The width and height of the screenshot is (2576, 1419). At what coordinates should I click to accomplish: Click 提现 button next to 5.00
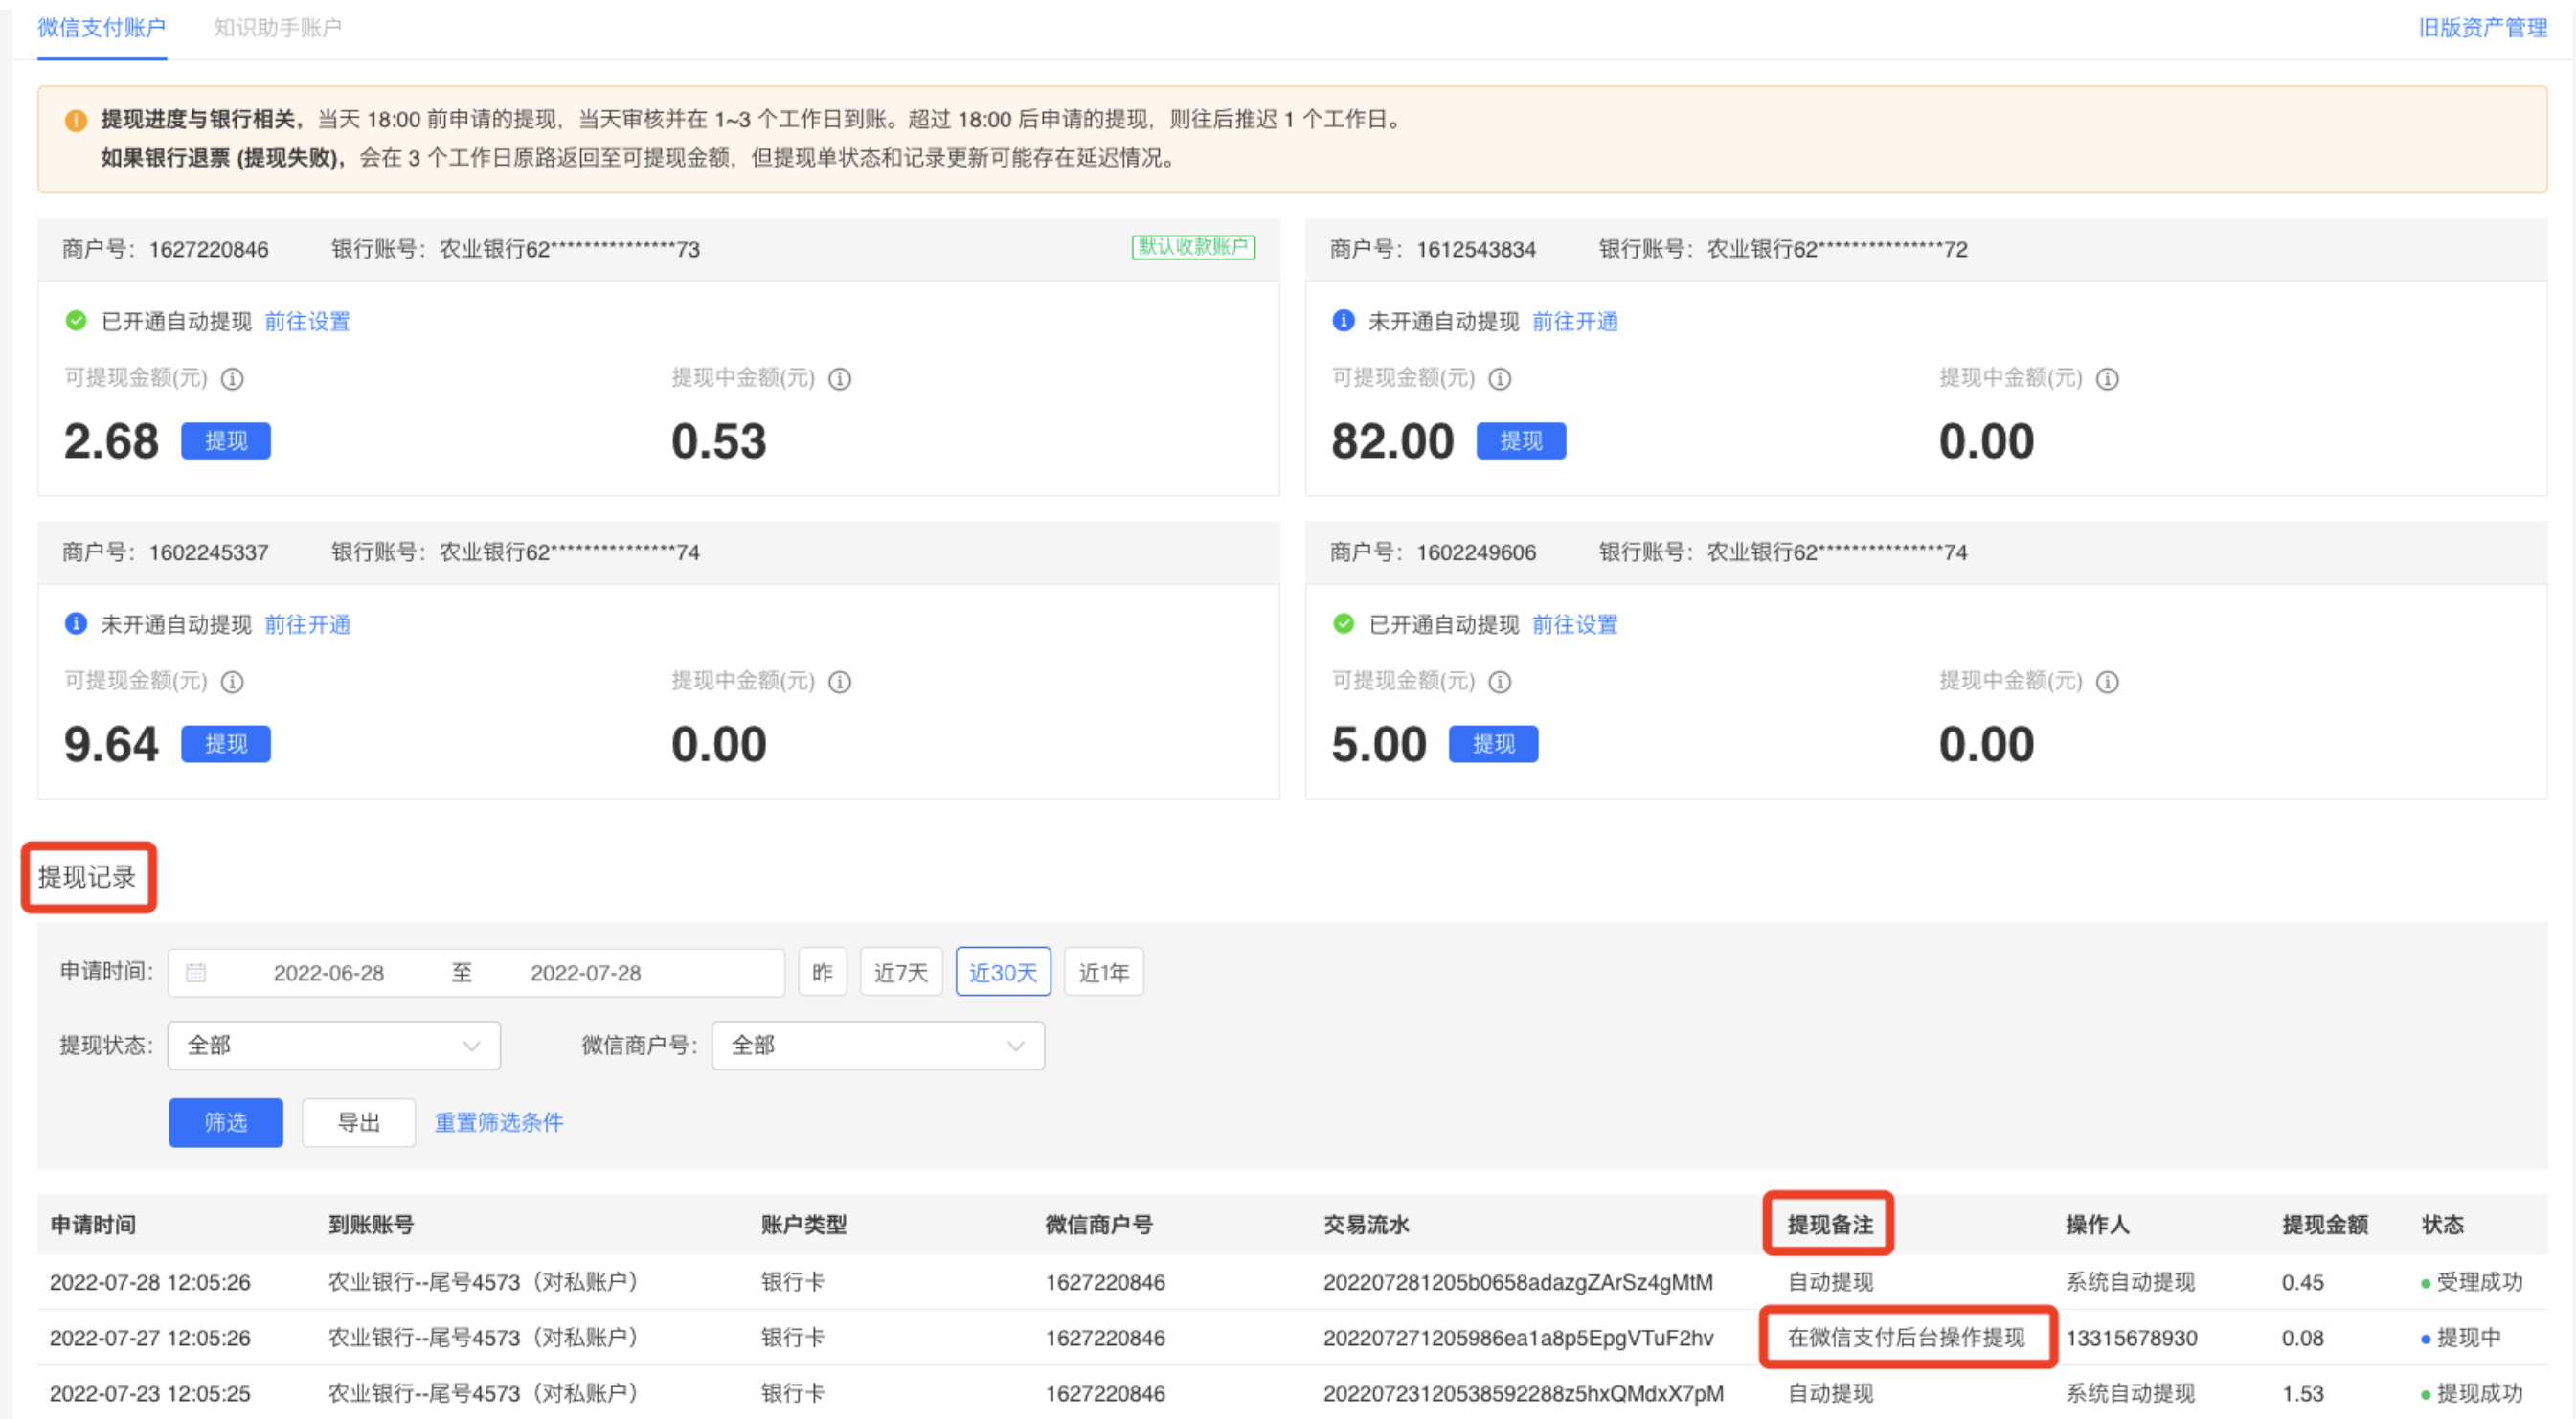click(x=1493, y=744)
